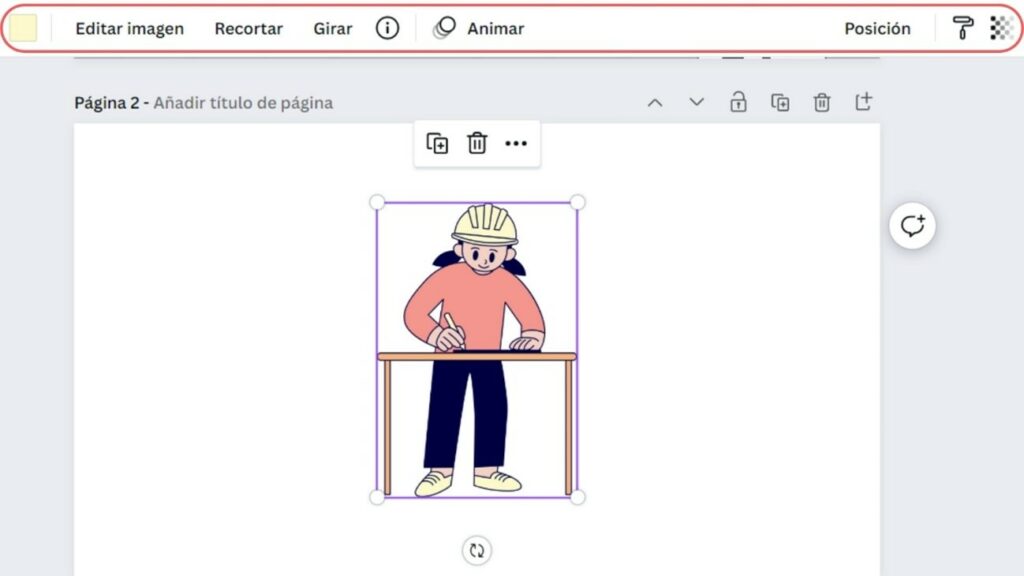Click the Añadir título de página field
1024x576 pixels.
(x=243, y=103)
